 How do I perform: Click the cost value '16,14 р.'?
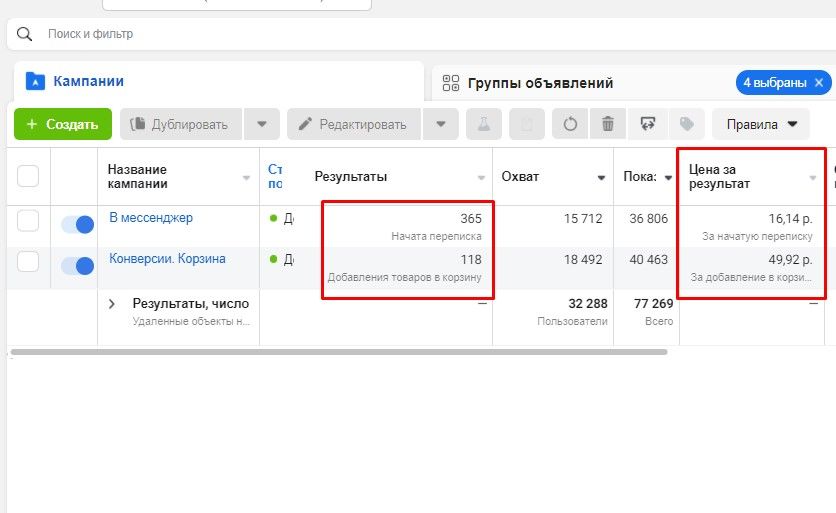click(x=790, y=219)
